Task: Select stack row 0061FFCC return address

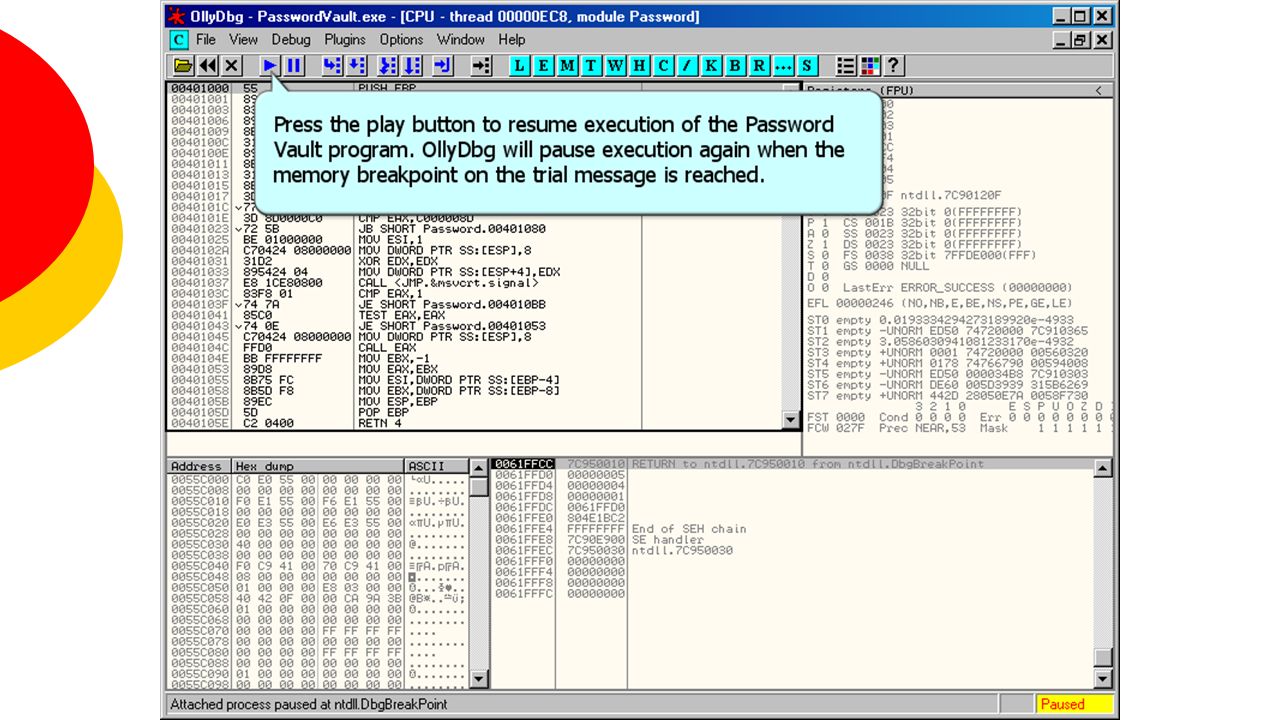Action: pos(794,464)
